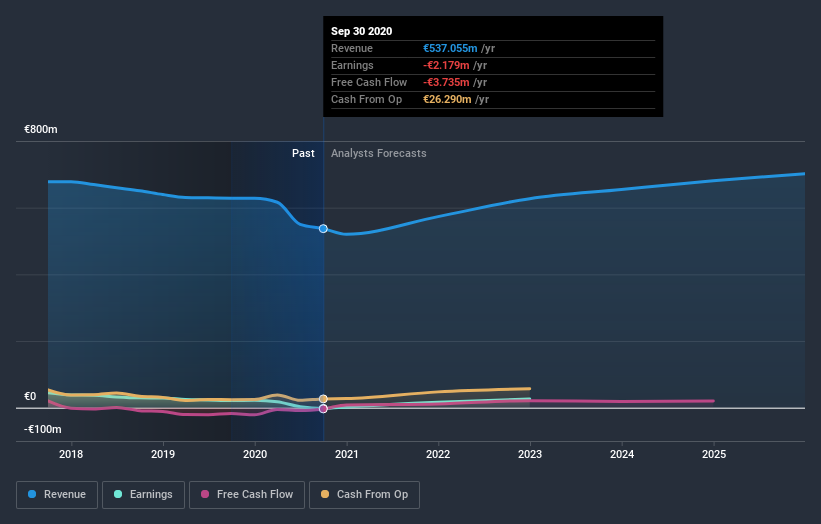Click the €26.290m cash from op value
Viewport: 821px width, 524px height.
(447, 99)
